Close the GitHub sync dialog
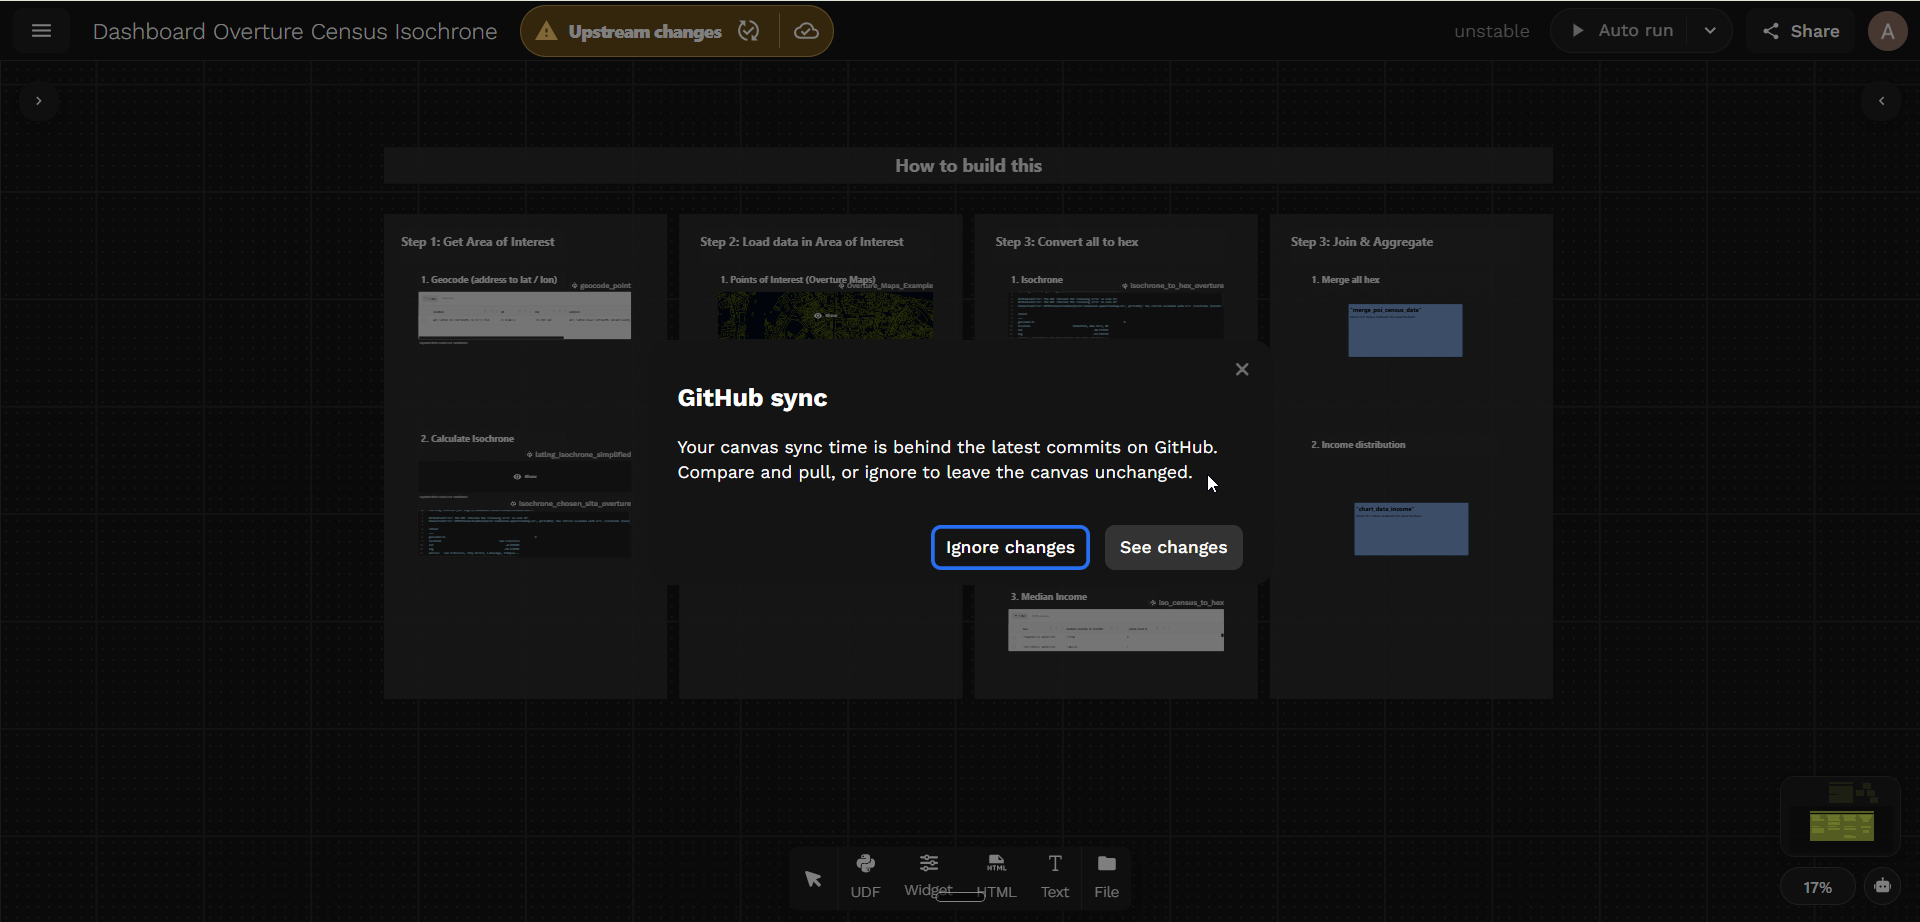Screen dimensions: 1920x922 (1242, 369)
